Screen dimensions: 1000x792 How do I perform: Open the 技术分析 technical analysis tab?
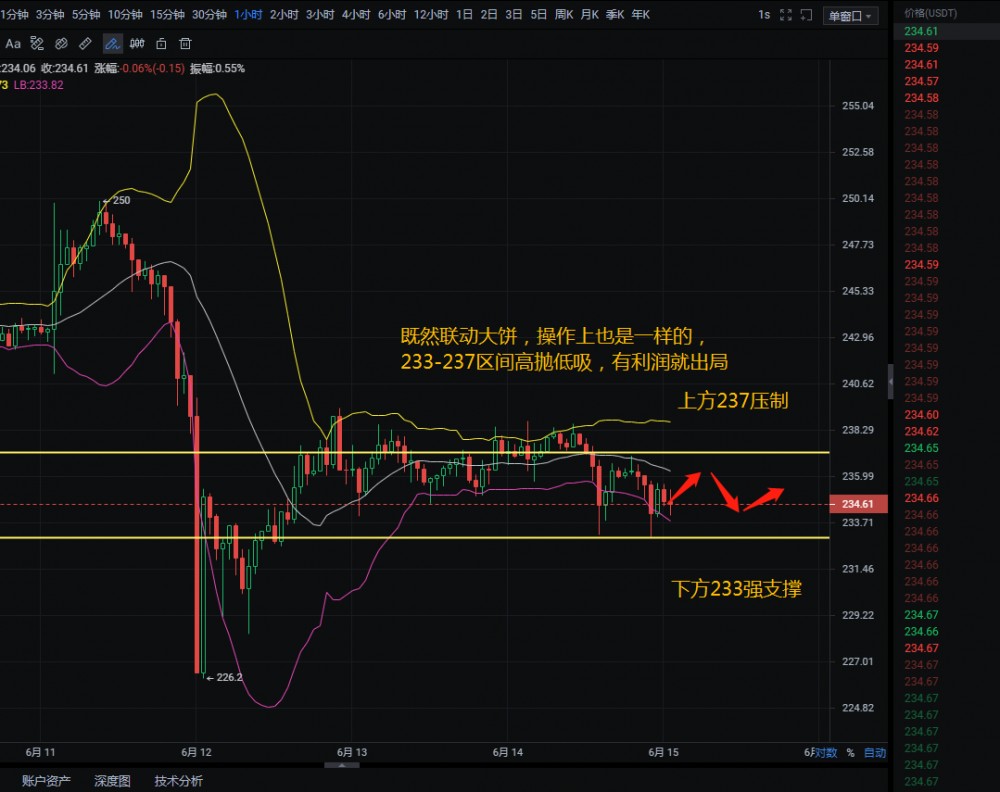coord(178,781)
